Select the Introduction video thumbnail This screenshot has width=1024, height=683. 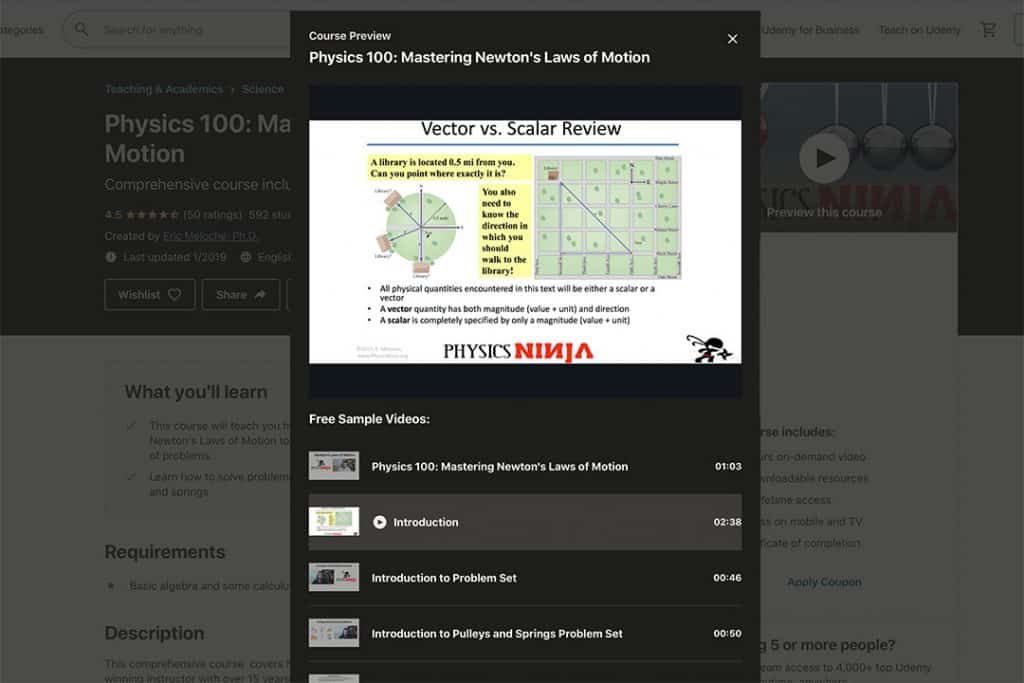click(x=334, y=522)
